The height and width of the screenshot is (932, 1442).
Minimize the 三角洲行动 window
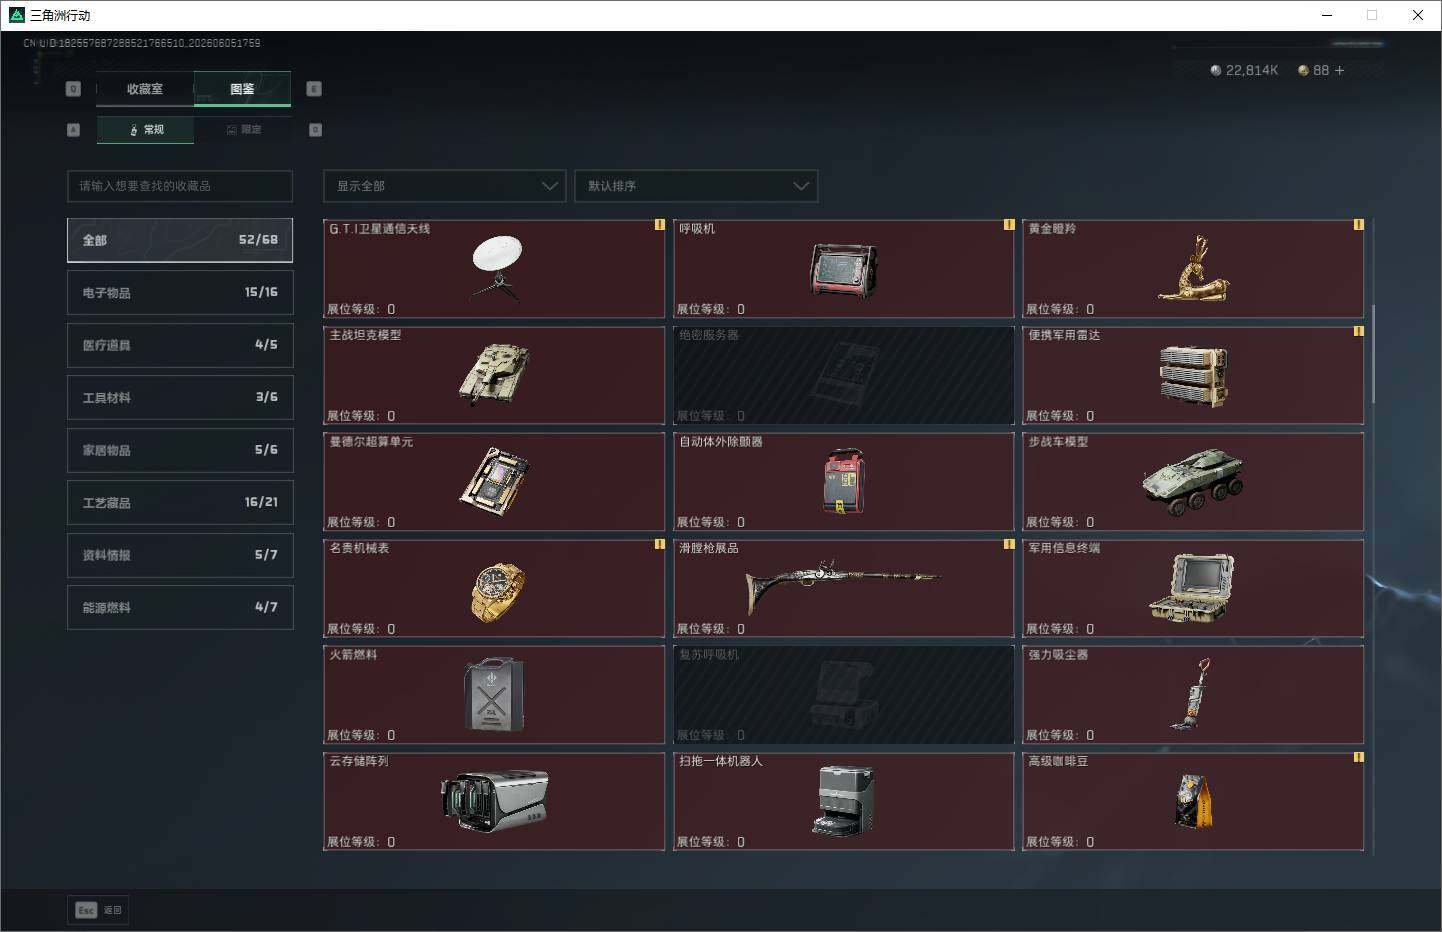[1327, 15]
